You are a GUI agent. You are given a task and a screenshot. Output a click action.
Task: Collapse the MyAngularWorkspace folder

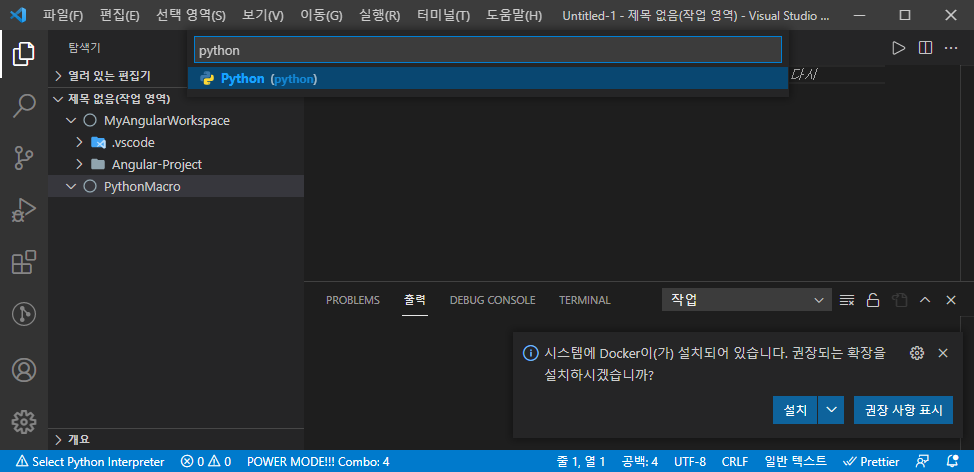point(176,120)
